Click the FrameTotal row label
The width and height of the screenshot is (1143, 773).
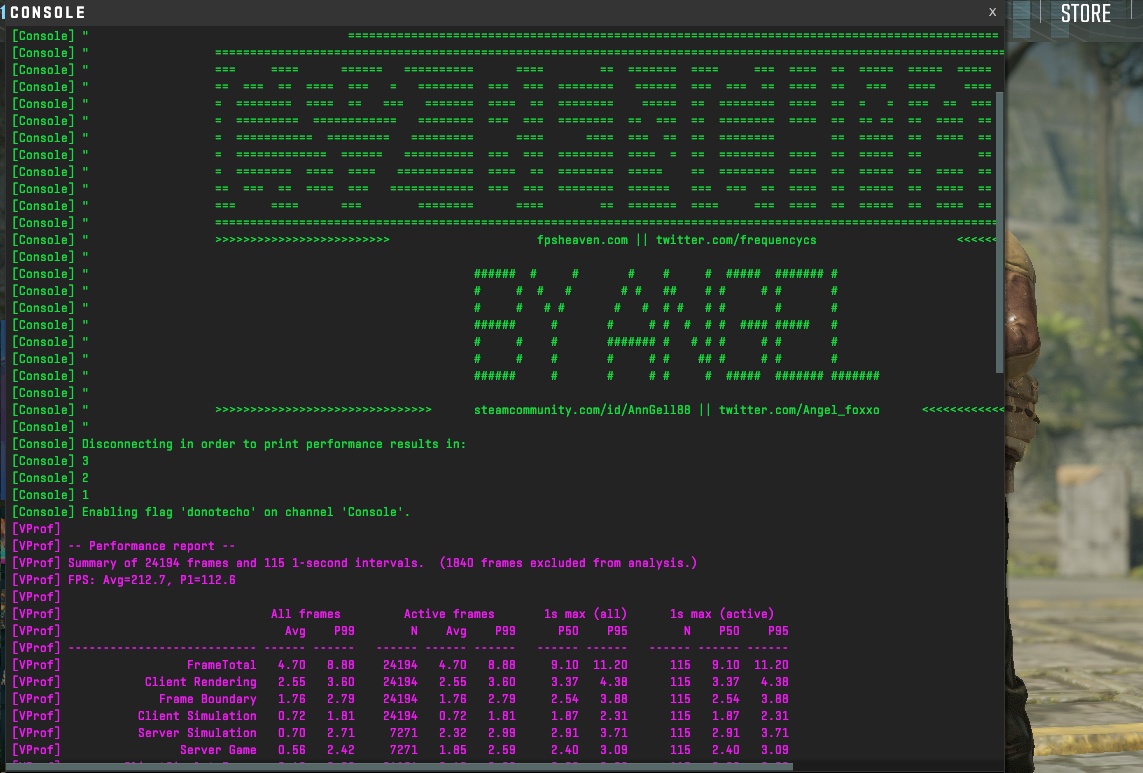pyautogui.click(x=221, y=665)
